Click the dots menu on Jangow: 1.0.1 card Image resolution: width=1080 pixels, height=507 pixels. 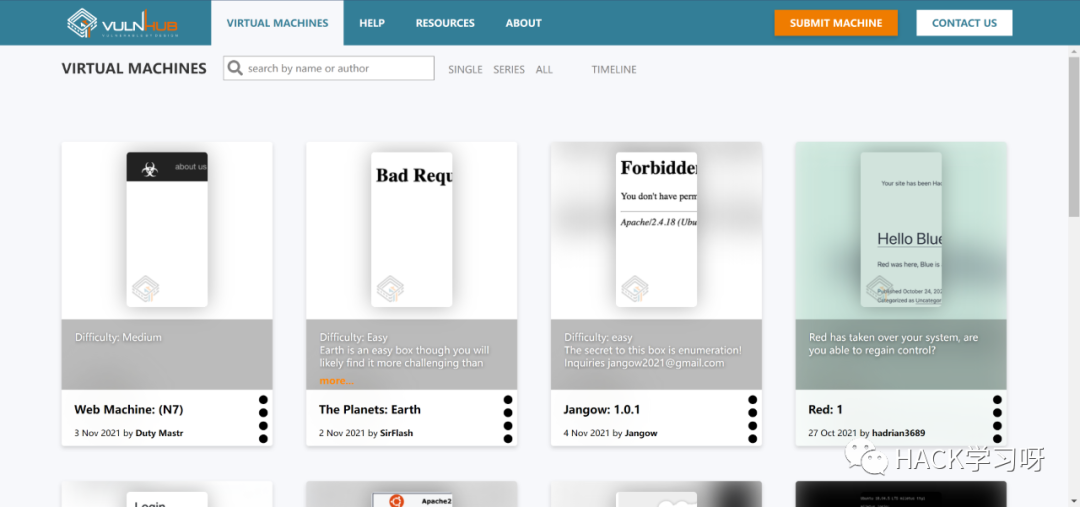point(753,419)
